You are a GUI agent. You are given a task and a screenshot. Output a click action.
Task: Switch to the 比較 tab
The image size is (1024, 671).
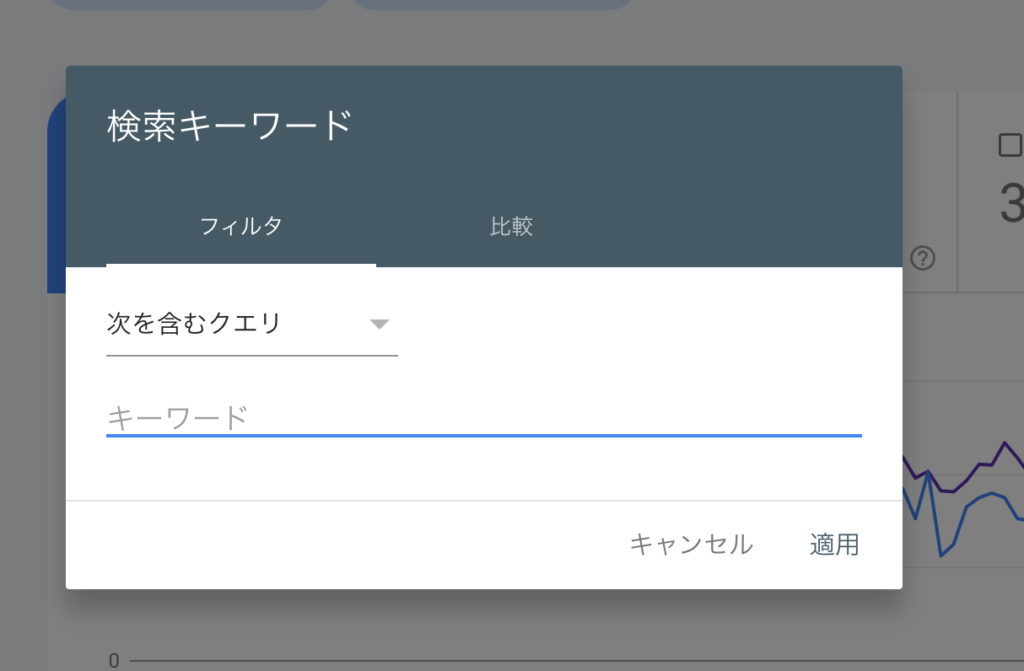pos(511,226)
